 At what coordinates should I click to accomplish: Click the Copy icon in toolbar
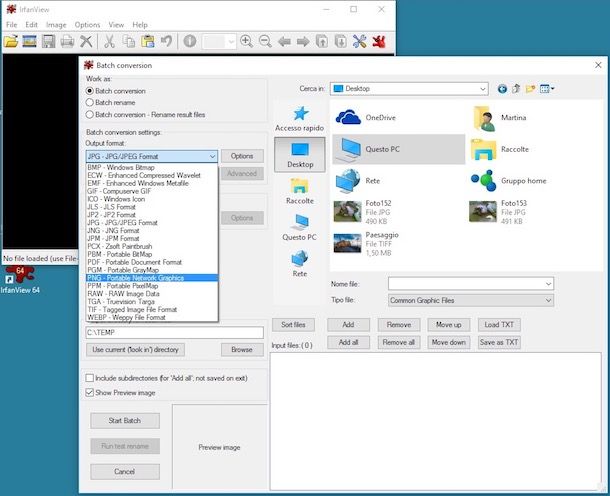[x=129, y=41]
